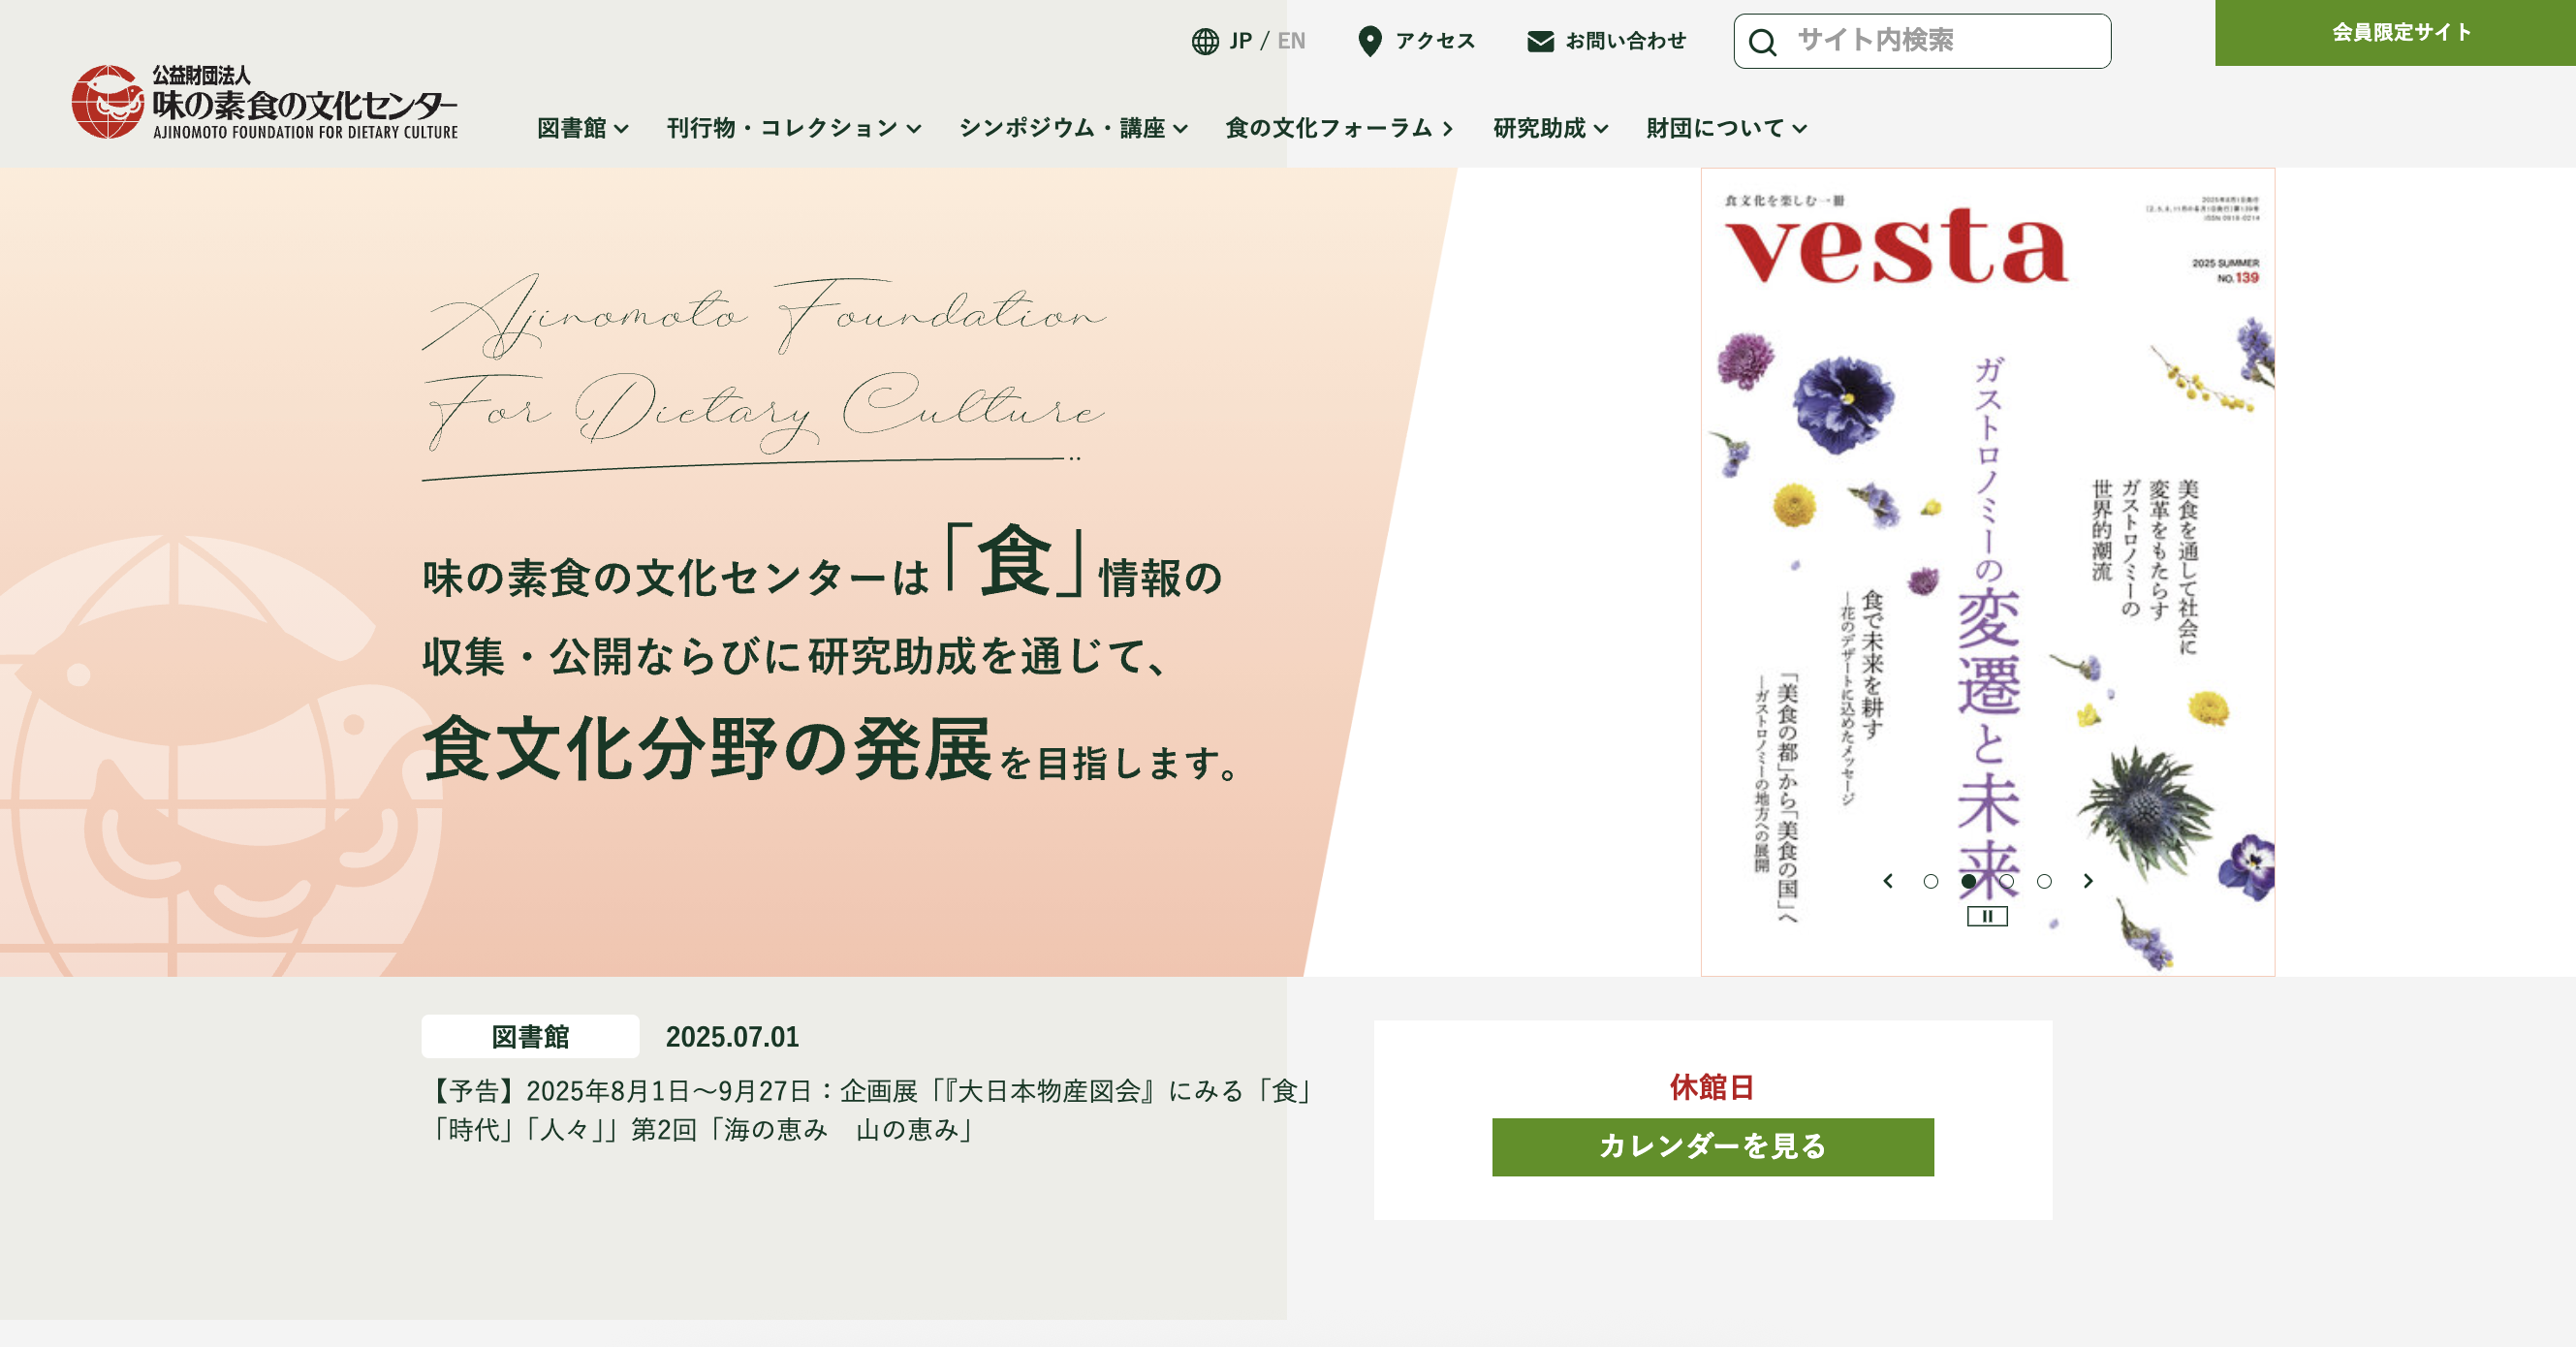Image resolution: width=2576 pixels, height=1347 pixels.
Task: Open 財団について menu
Action: (1727, 128)
